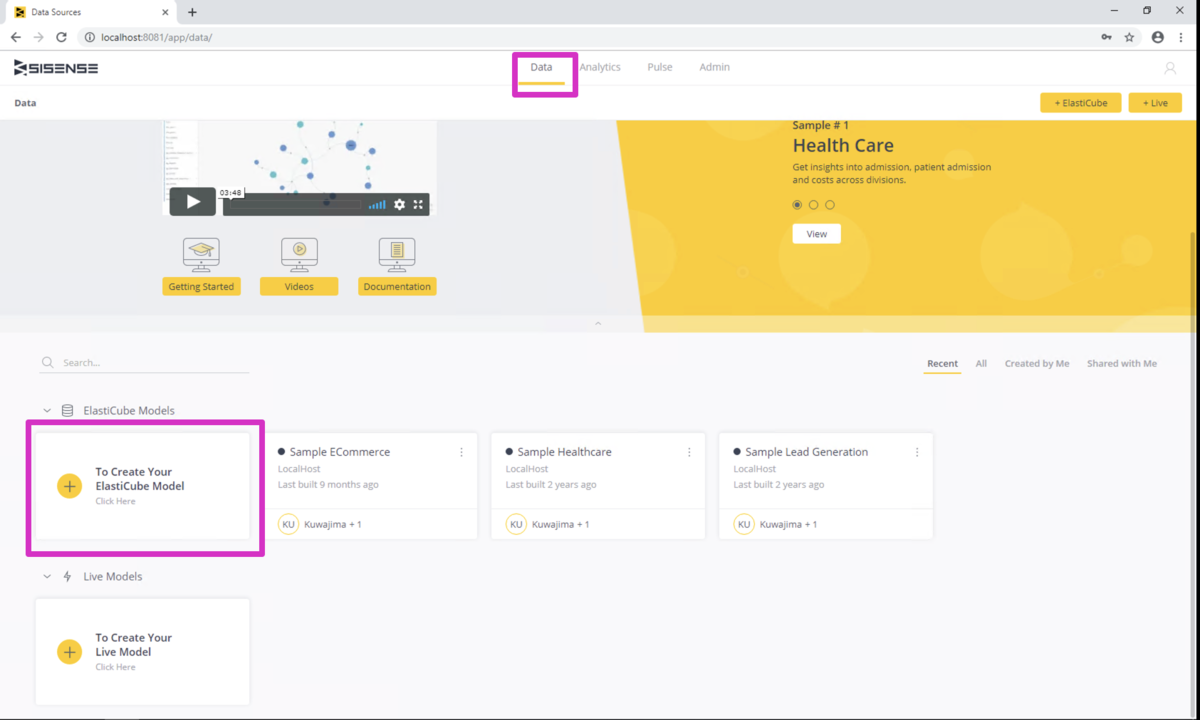Click the search magnifier icon
The width and height of the screenshot is (1200, 720).
(47, 363)
